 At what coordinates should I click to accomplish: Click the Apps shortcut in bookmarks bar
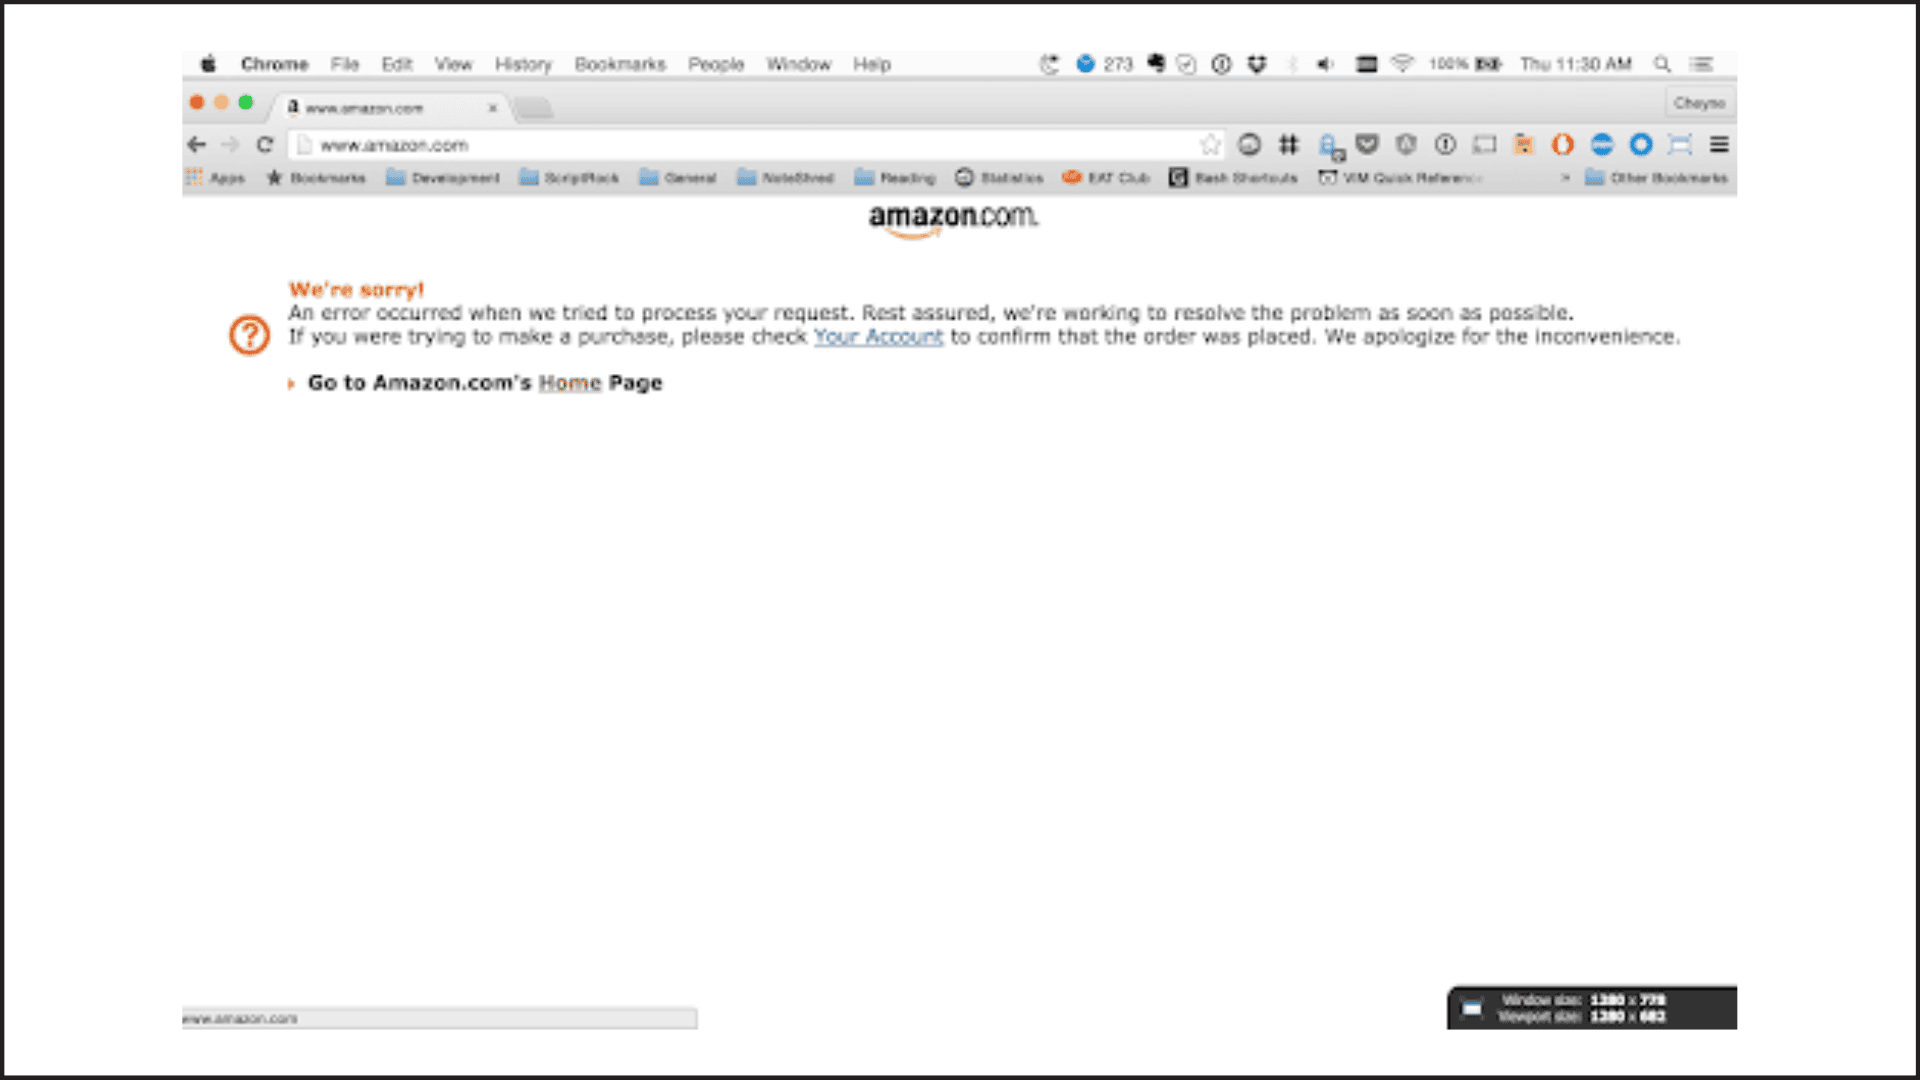coord(216,178)
